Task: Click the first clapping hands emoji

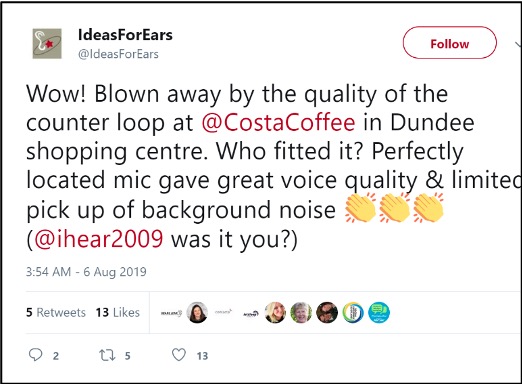Action: tap(360, 207)
